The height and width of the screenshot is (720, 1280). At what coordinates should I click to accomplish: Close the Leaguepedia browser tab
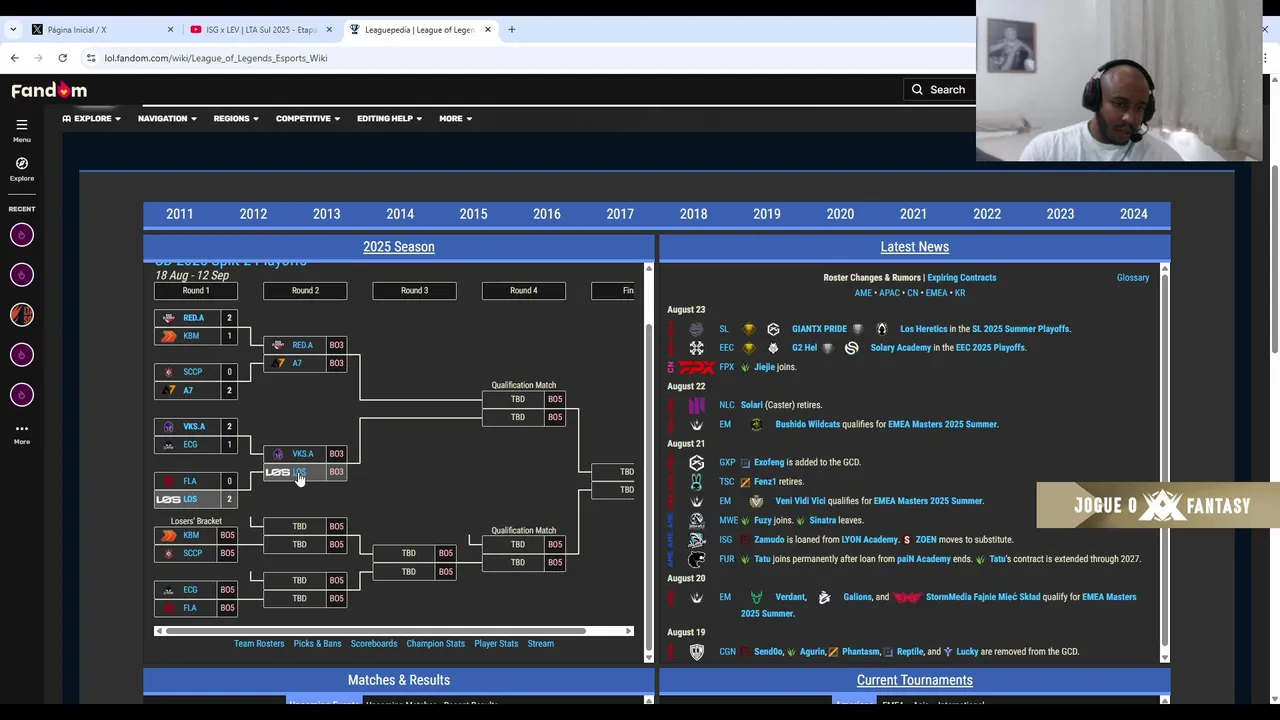click(488, 30)
